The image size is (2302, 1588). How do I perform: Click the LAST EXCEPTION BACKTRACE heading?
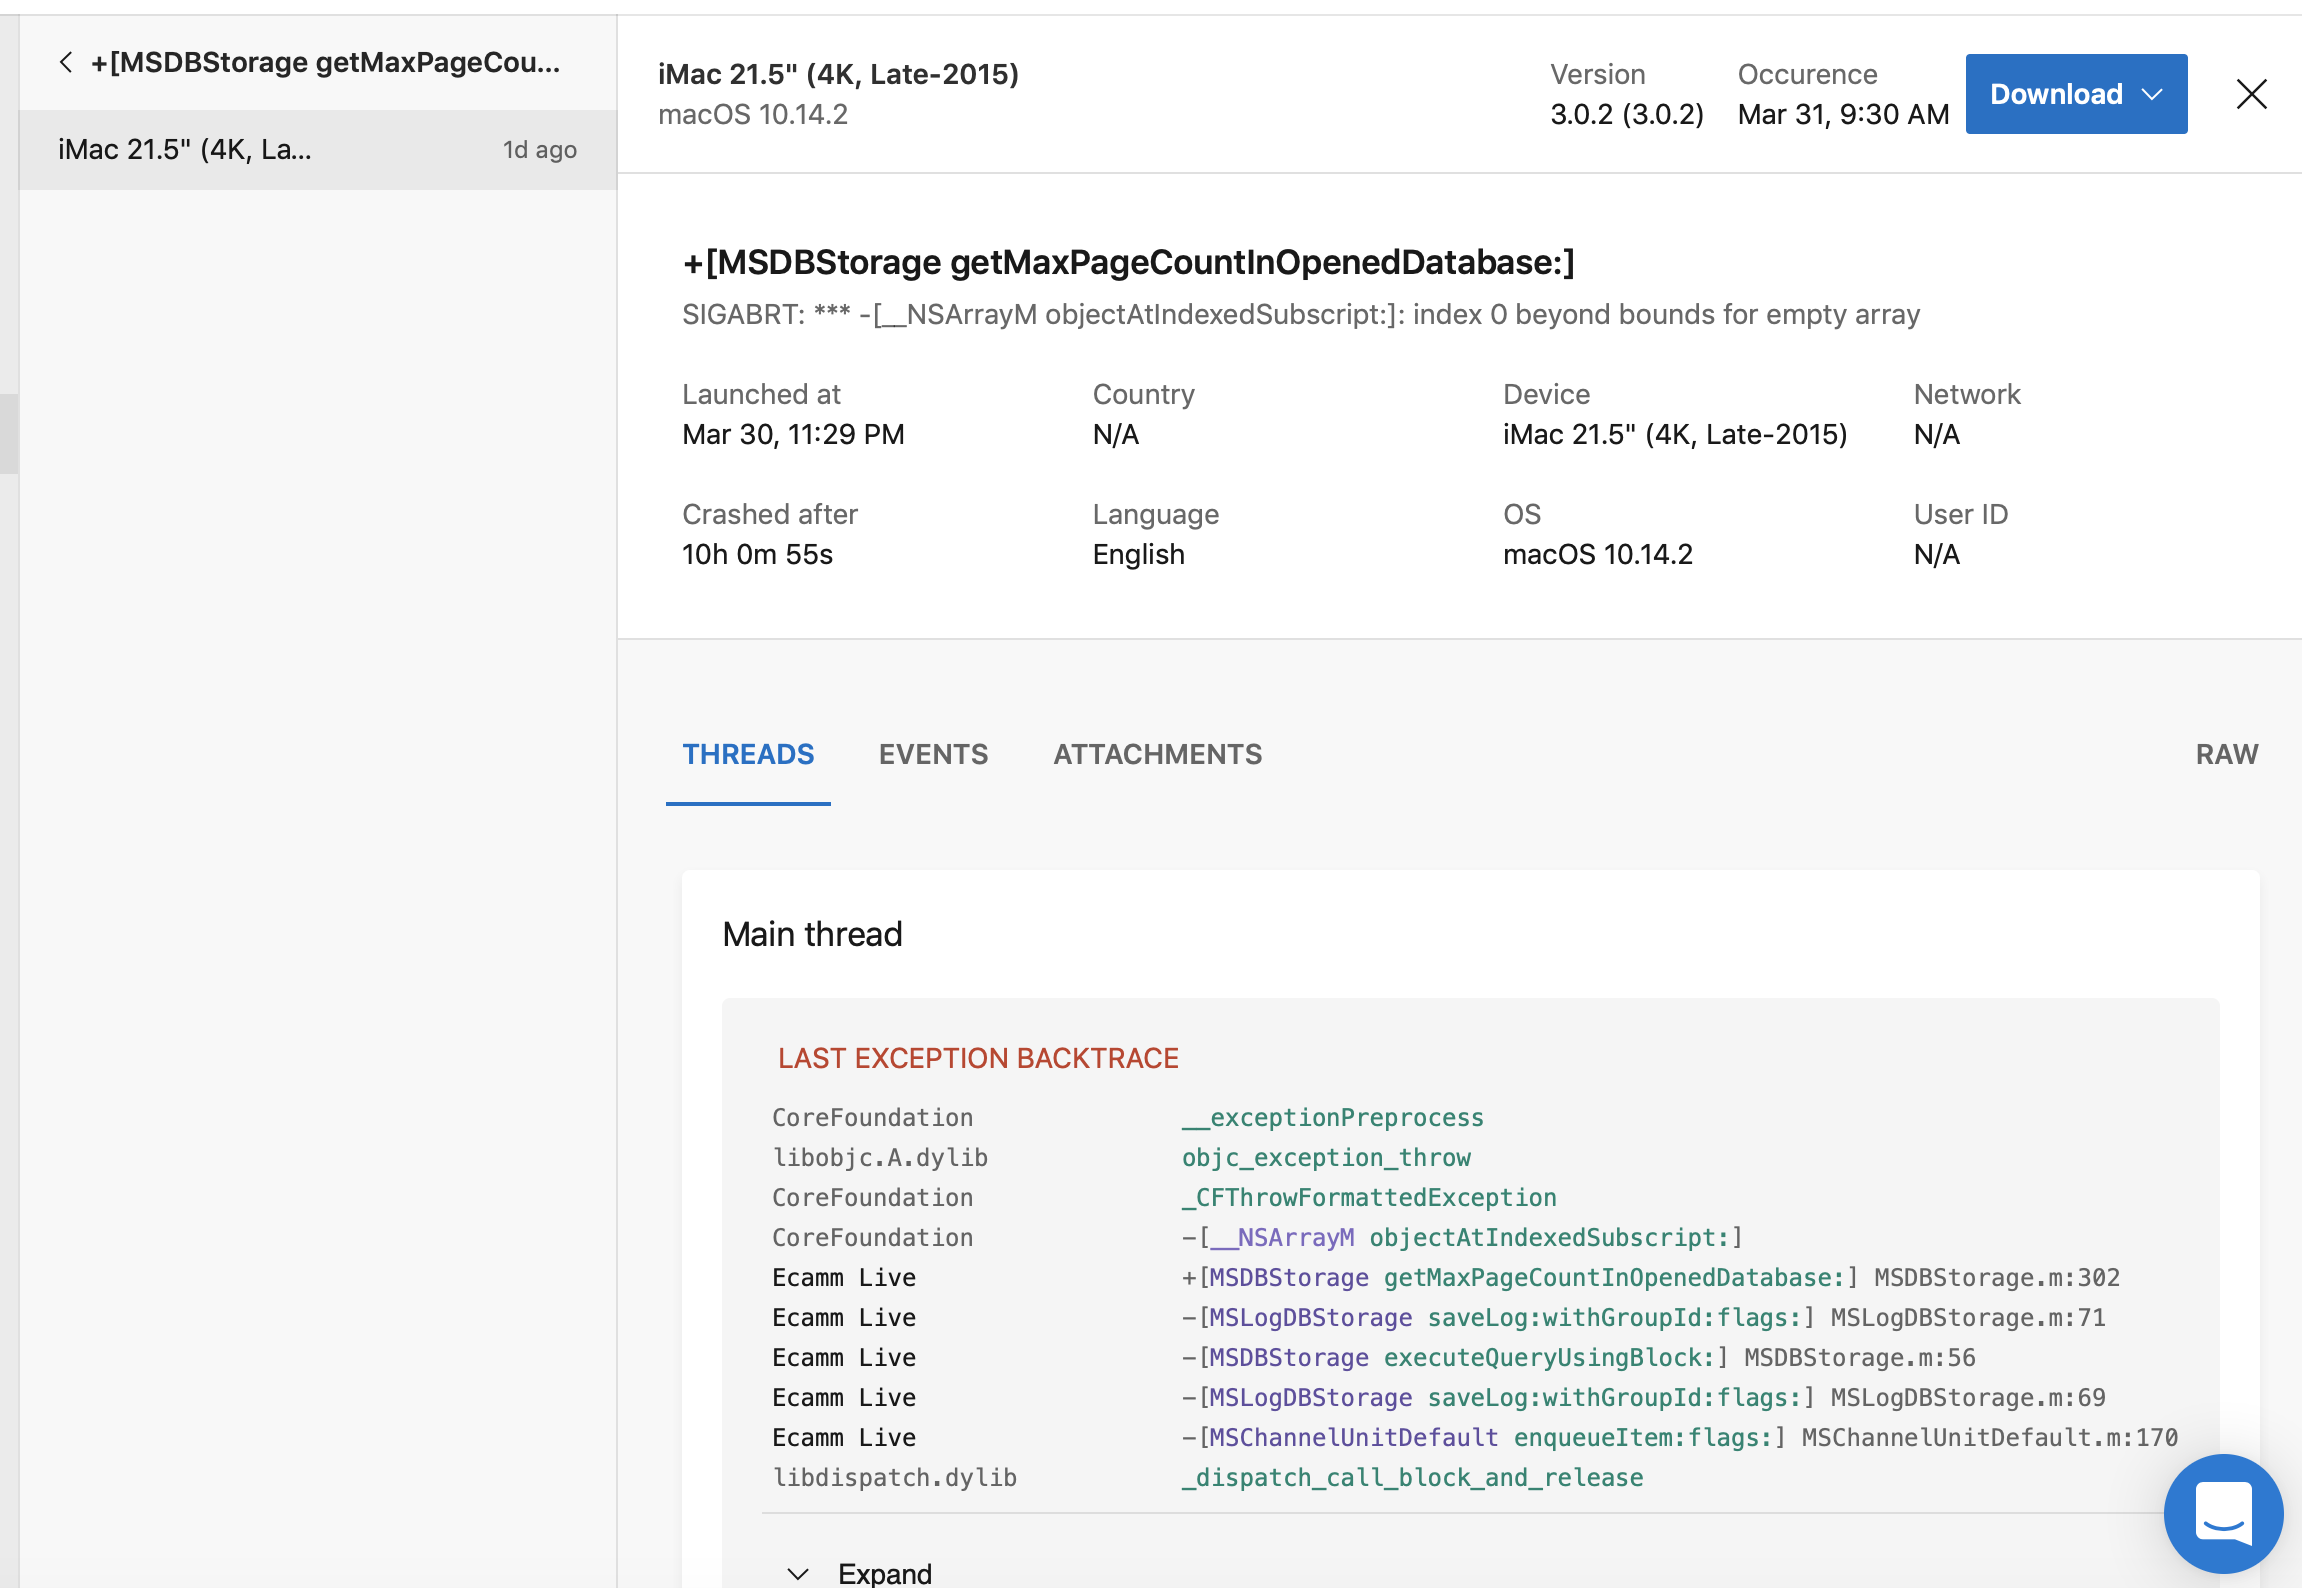979,1057
